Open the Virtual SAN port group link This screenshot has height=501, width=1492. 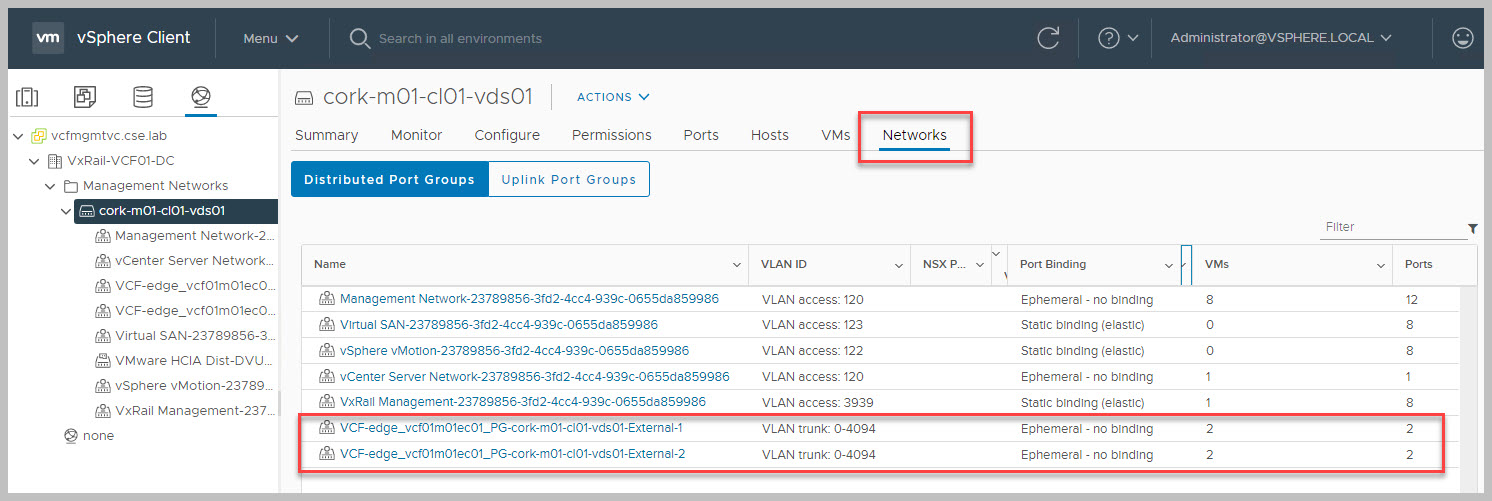coord(498,325)
